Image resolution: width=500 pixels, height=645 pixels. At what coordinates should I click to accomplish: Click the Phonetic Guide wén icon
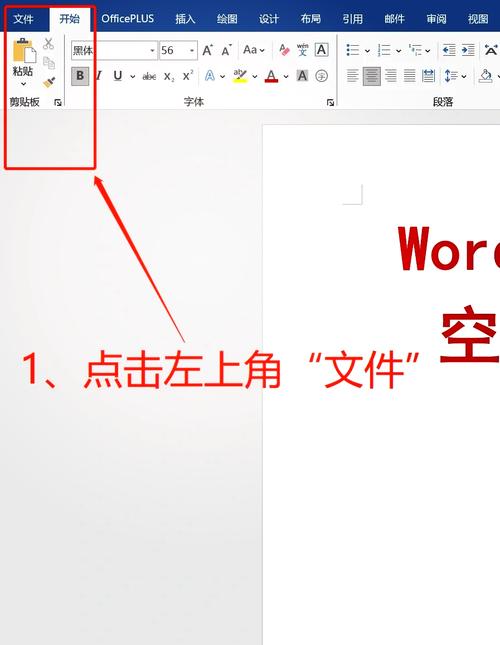pyautogui.click(x=303, y=50)
